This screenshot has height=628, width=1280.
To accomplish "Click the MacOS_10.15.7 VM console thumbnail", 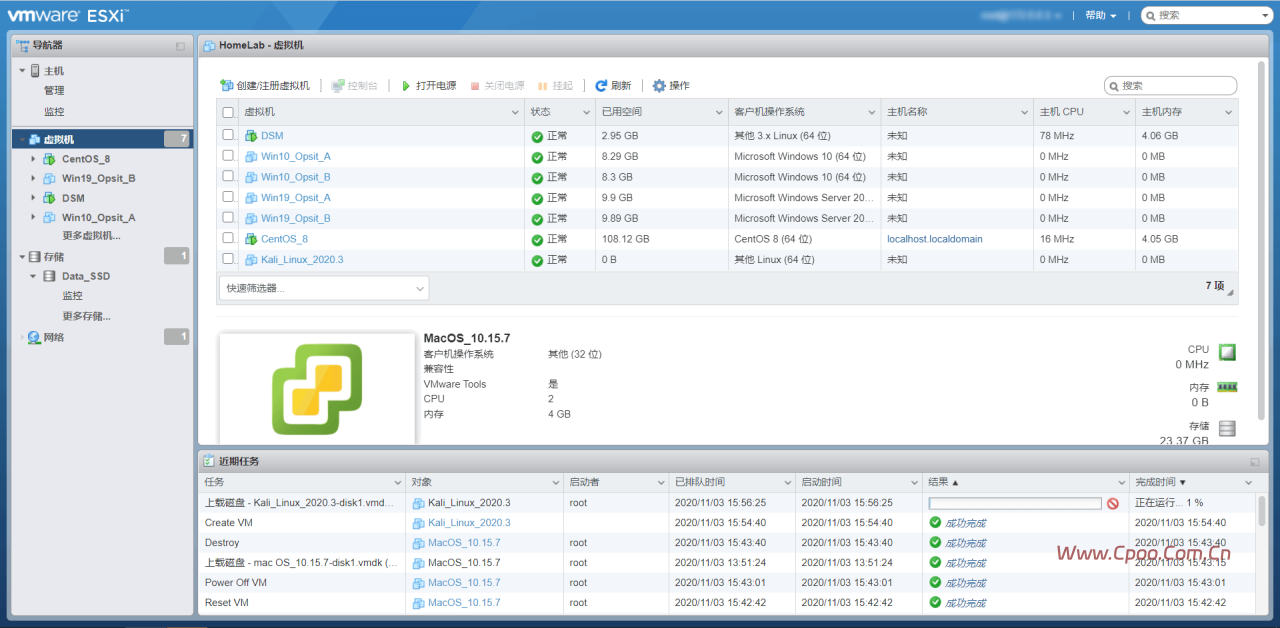I will pos(317,389).
